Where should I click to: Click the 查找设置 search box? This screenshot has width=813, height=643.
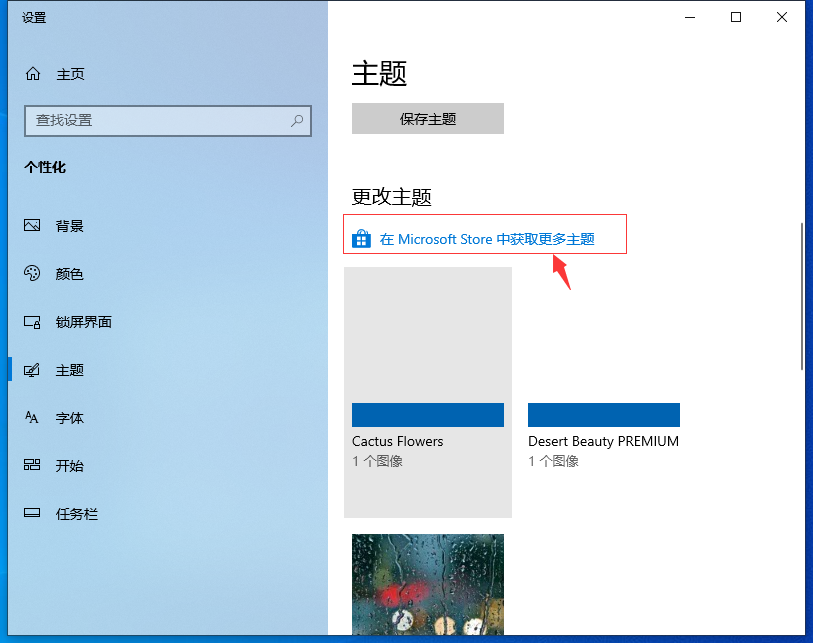click(160, 120)
